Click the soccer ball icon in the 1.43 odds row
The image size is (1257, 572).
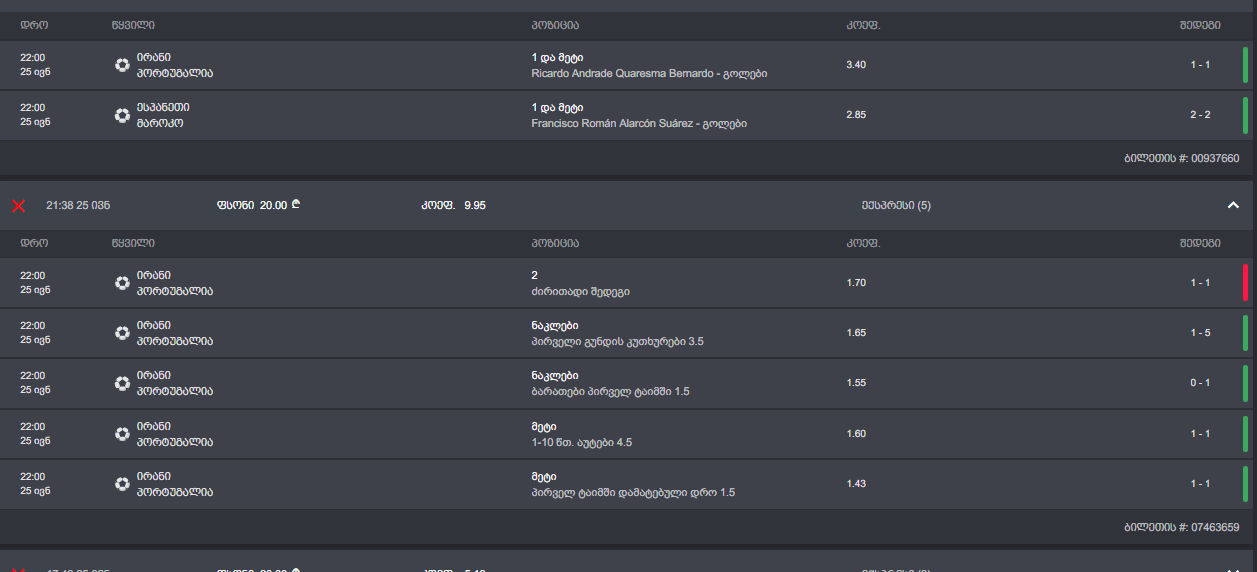click(122, 484)
